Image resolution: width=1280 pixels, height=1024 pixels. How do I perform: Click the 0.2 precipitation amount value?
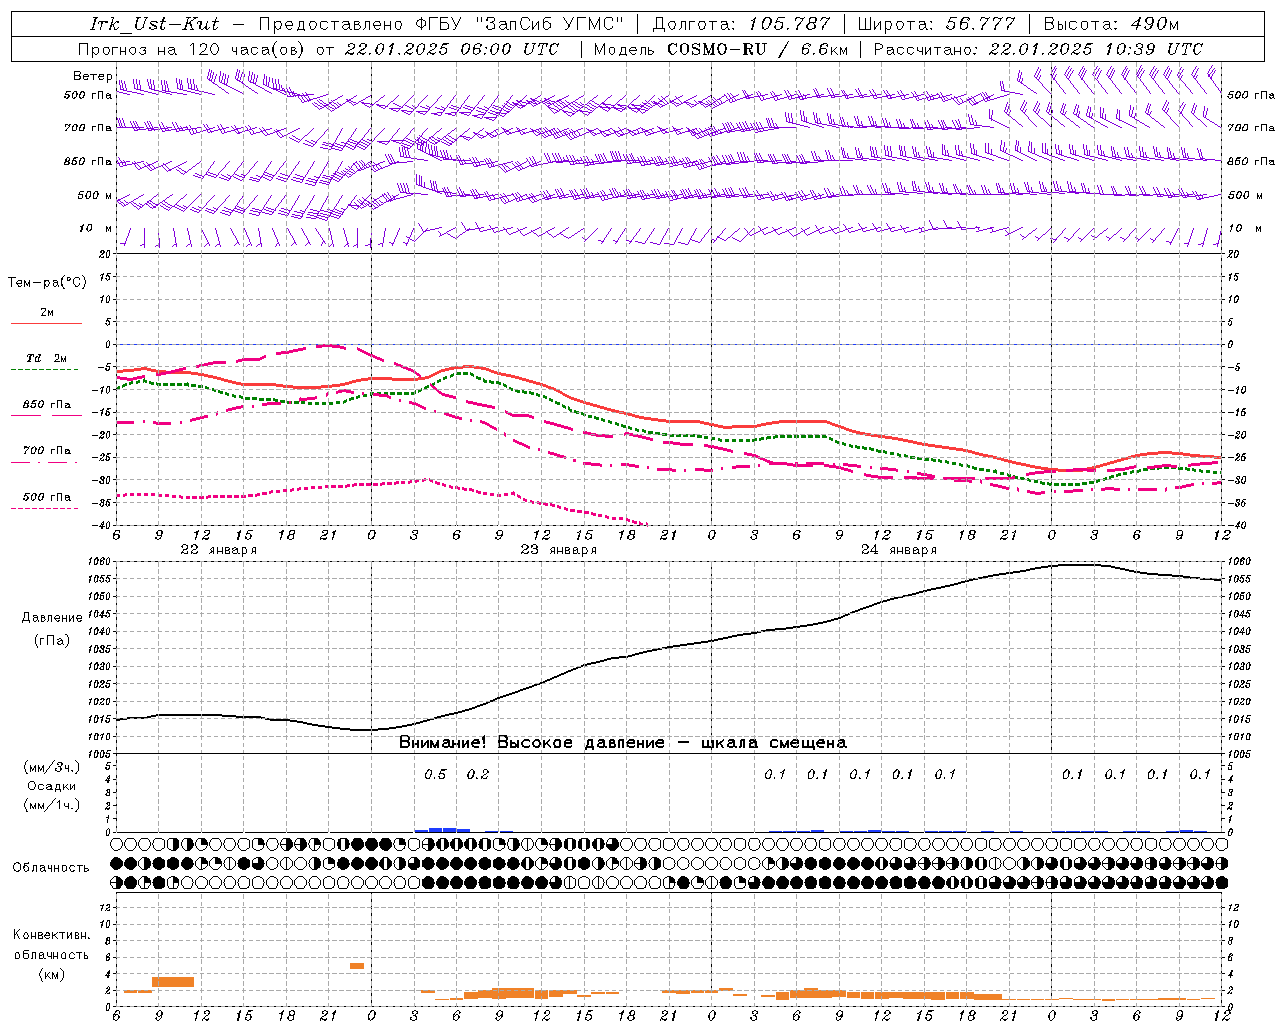pos(478,774)
